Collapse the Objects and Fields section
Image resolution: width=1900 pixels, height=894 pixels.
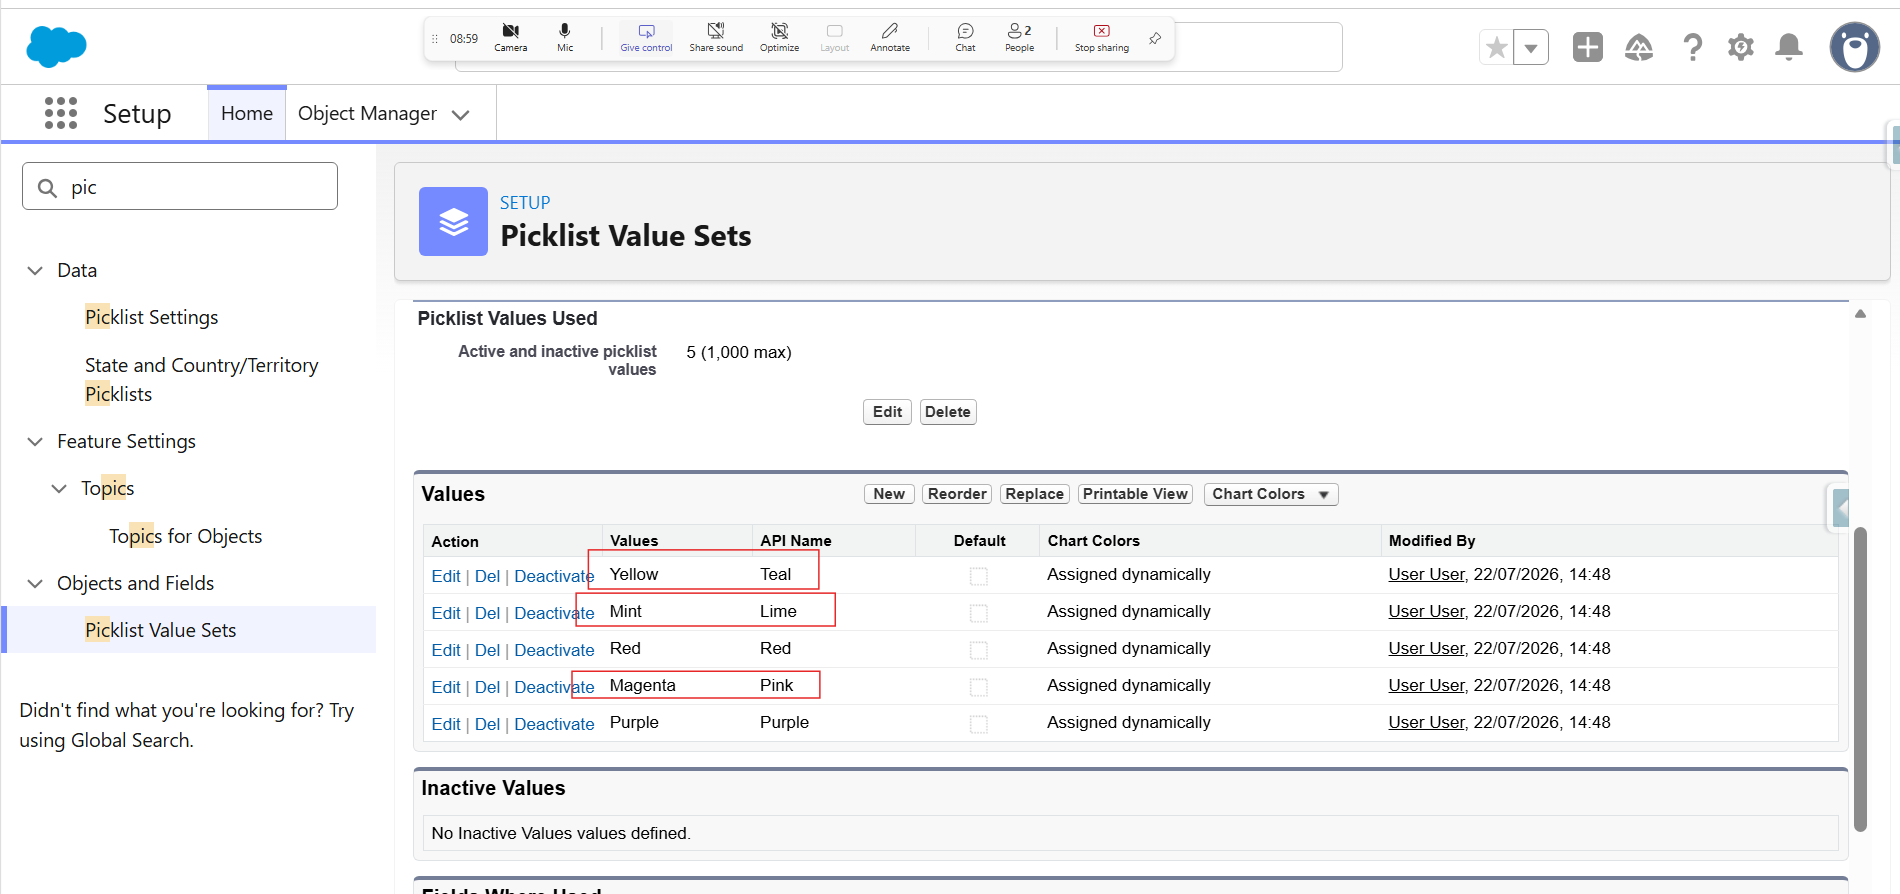tap(35, 583)
